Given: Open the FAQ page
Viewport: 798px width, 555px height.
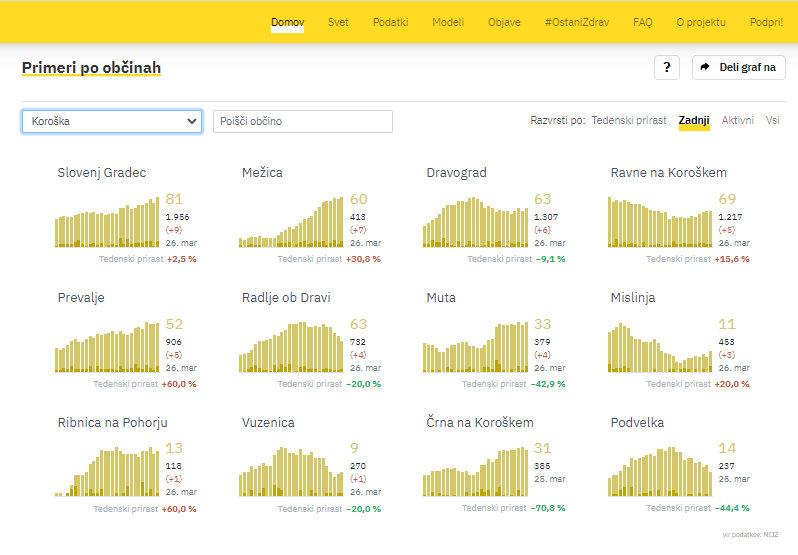Looking at the screenshot, I should point(642,22).
